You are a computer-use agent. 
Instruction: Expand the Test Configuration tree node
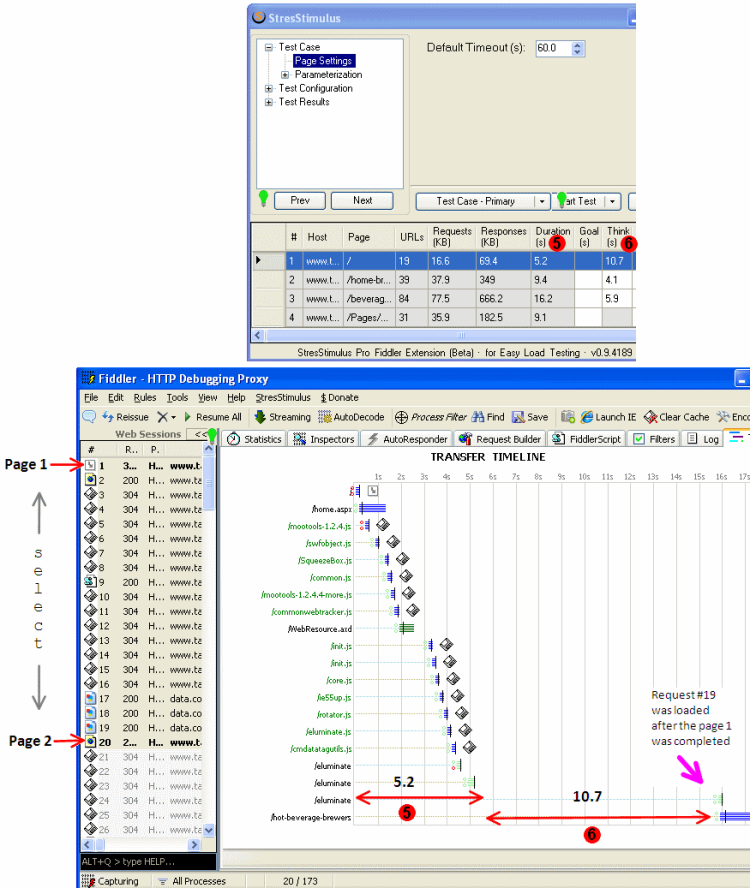click(269, 88)
